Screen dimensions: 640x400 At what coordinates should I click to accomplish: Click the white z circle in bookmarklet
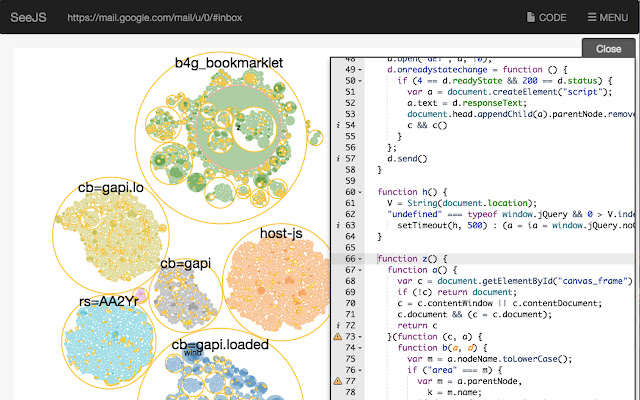253,130
